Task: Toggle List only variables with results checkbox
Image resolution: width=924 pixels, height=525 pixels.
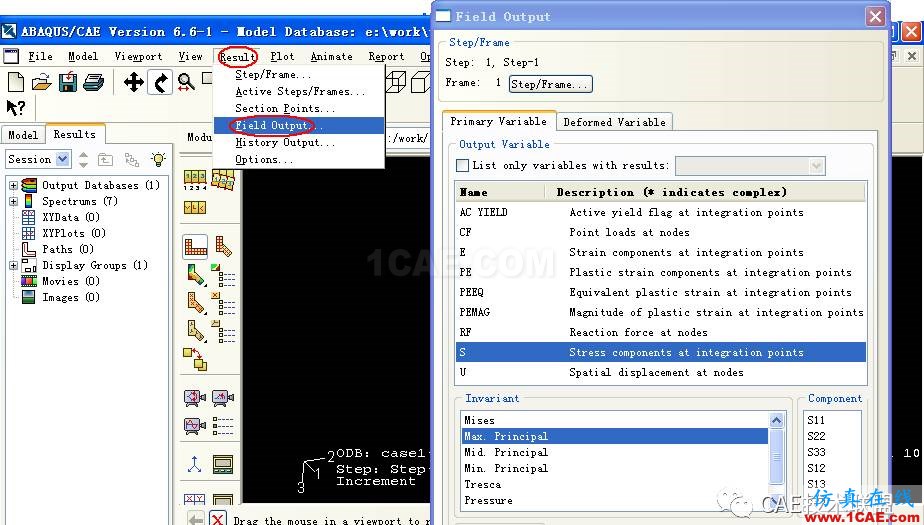Action: pyautogui.click(x=463, y=166)
